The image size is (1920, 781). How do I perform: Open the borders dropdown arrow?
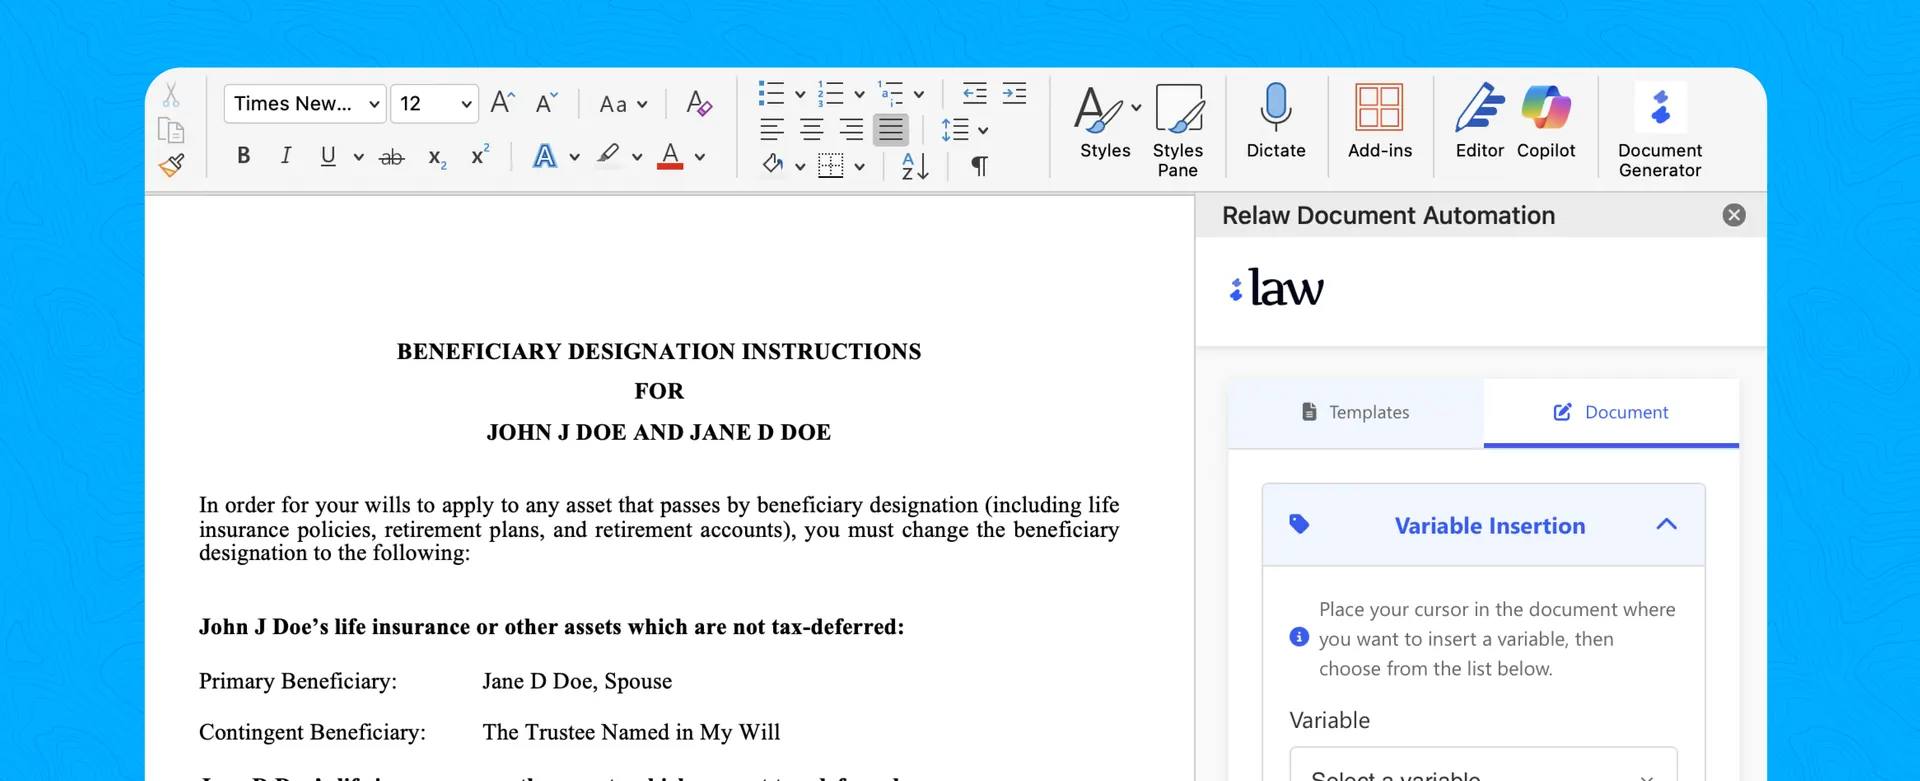pos(860,167)
